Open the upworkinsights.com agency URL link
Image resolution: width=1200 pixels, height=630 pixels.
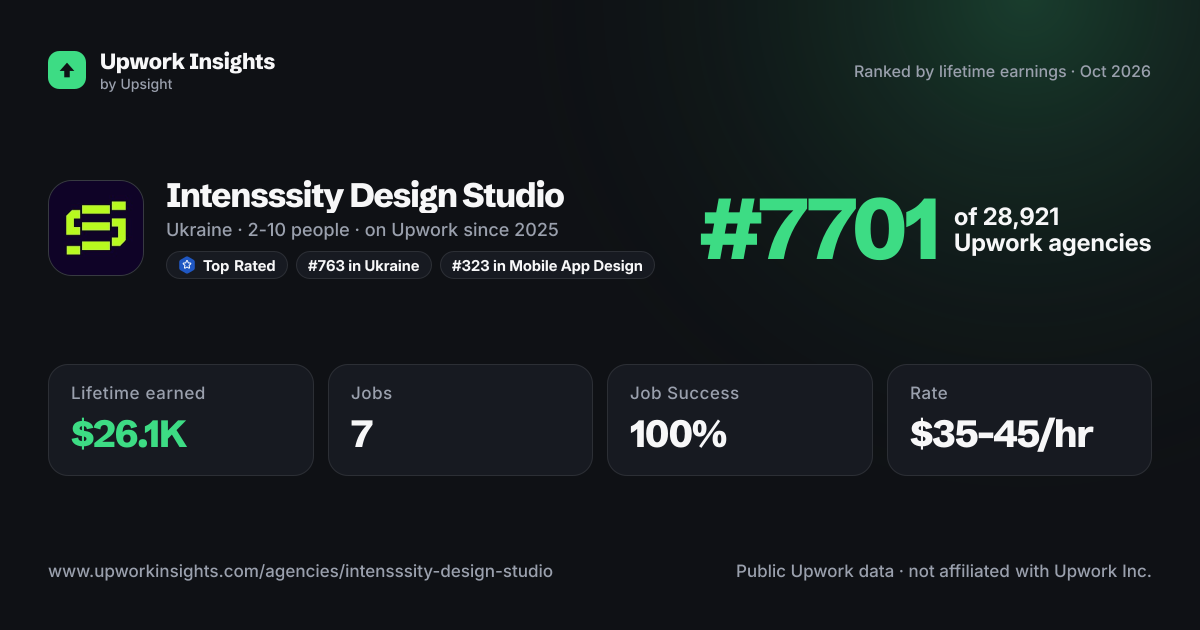coord(300,572)
